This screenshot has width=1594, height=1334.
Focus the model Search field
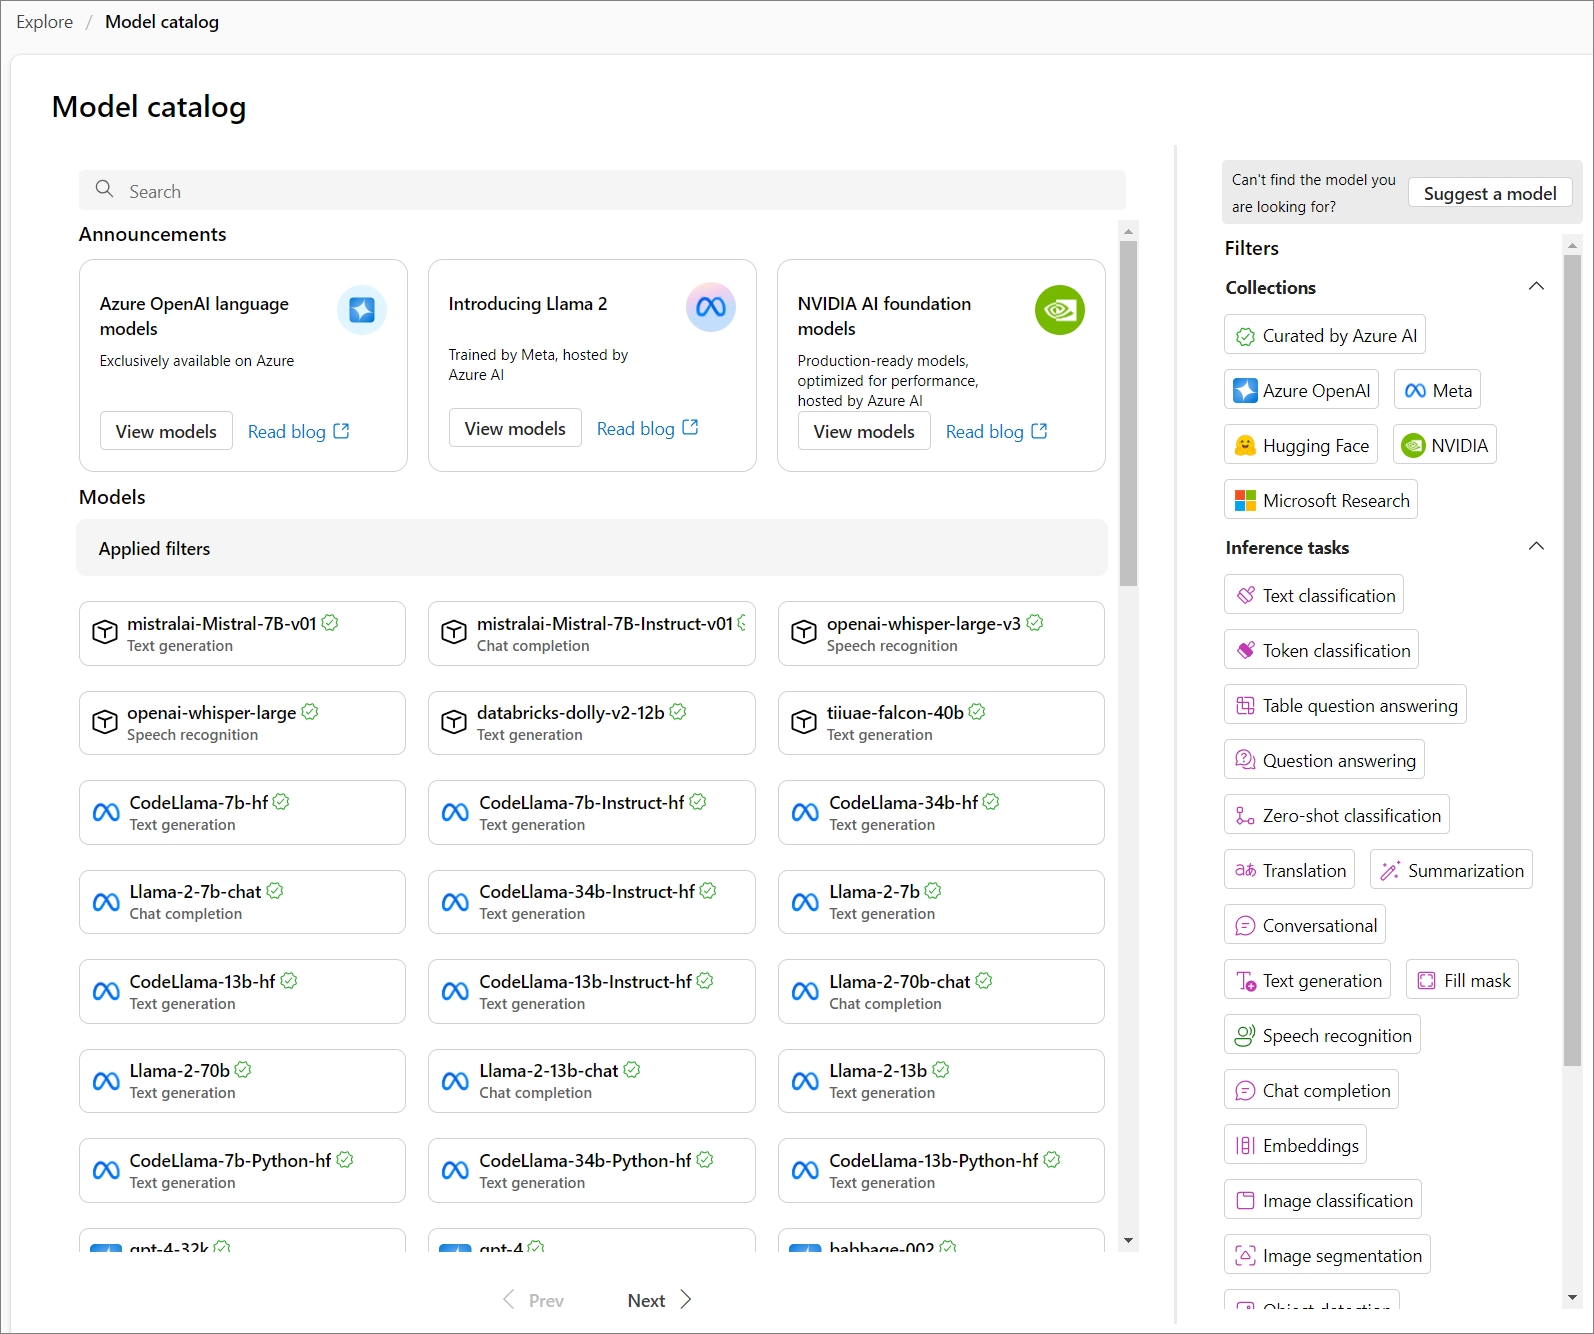(x=602, y=190)
